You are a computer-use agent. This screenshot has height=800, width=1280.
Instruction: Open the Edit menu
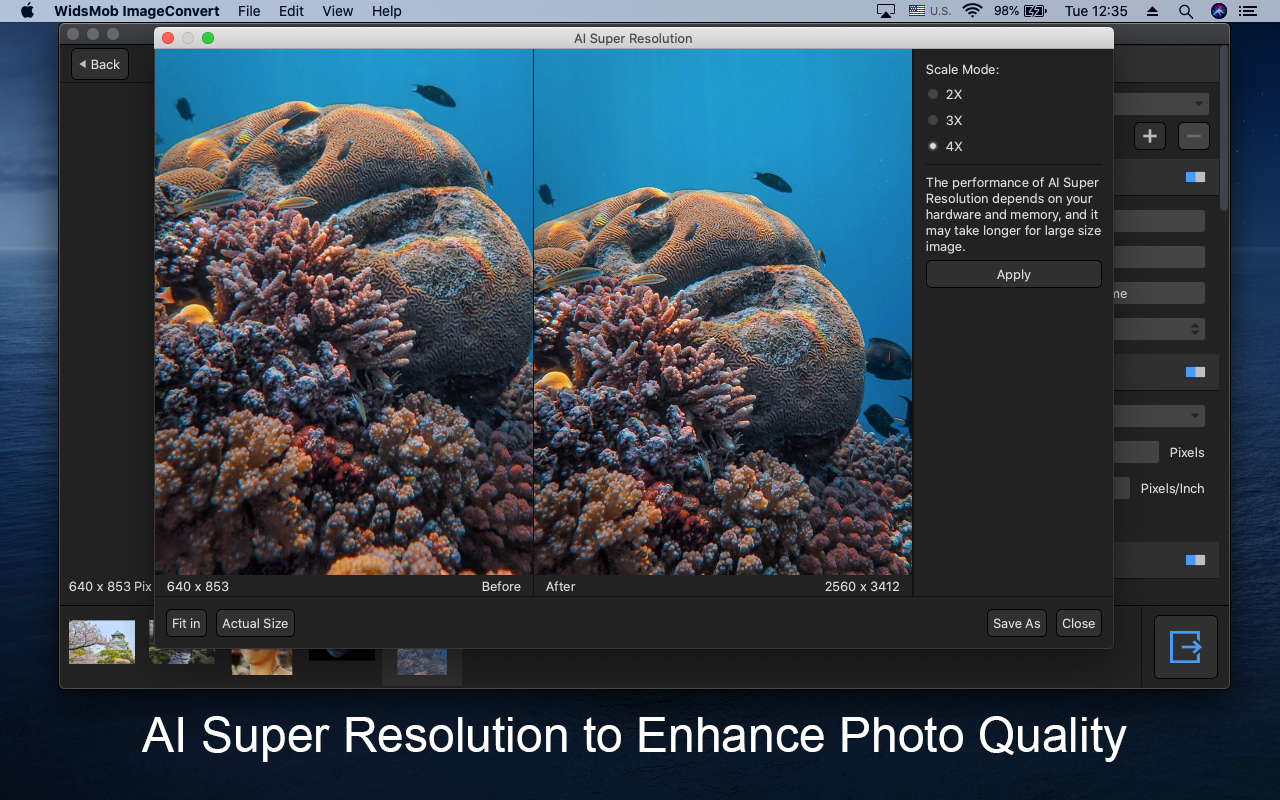click(291, 11)
